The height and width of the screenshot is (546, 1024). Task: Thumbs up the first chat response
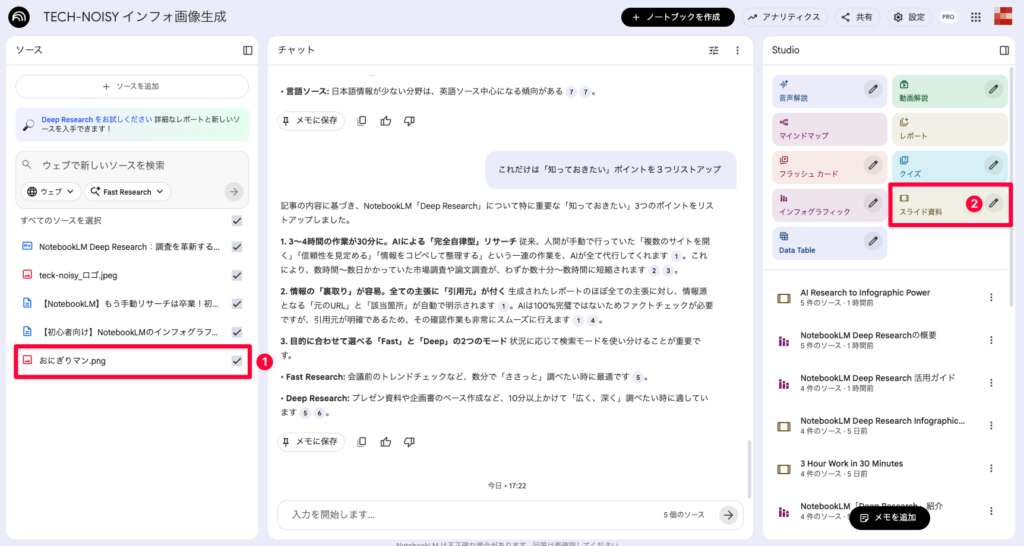click(386, 121)
